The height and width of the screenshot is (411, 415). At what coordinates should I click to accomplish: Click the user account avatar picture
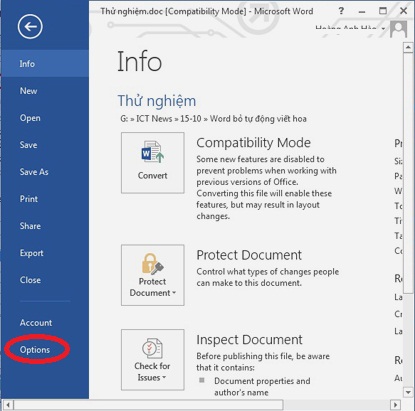coord(398,30)
